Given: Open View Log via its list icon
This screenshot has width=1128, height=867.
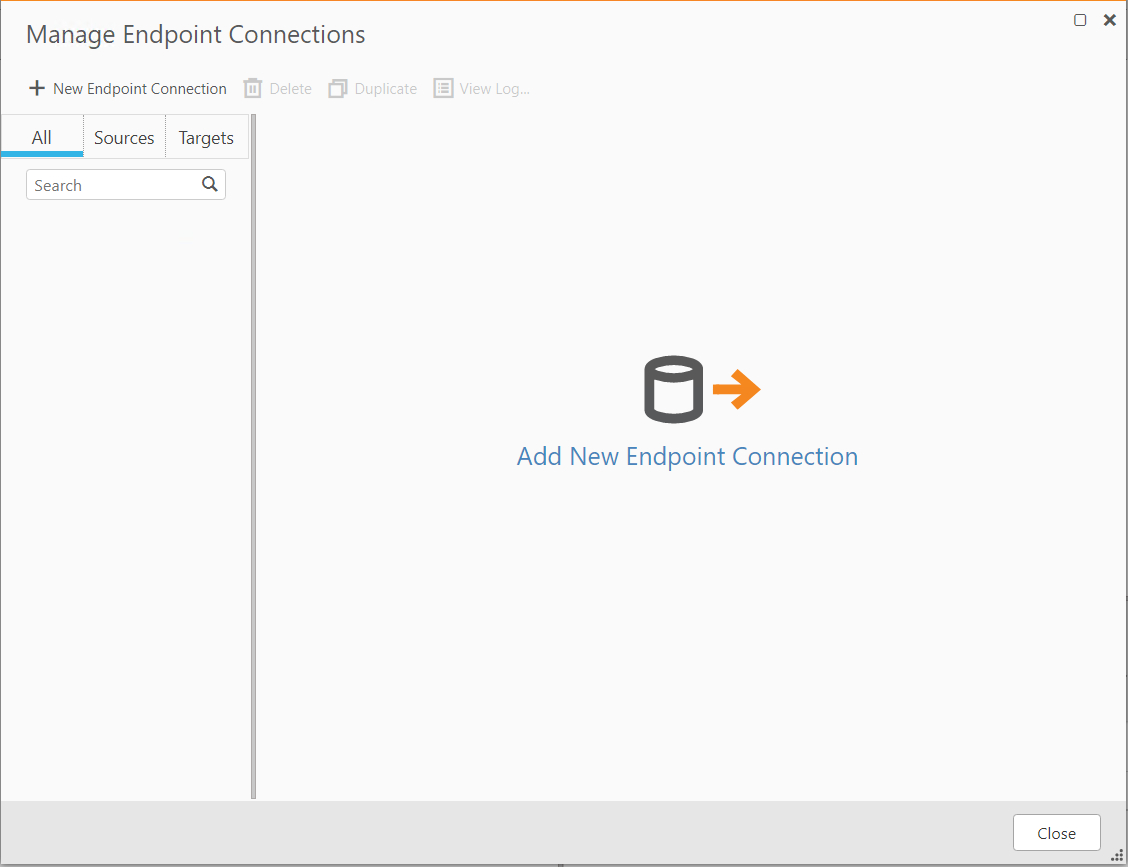Looking at the screenshot, I should tap(442, 88).
